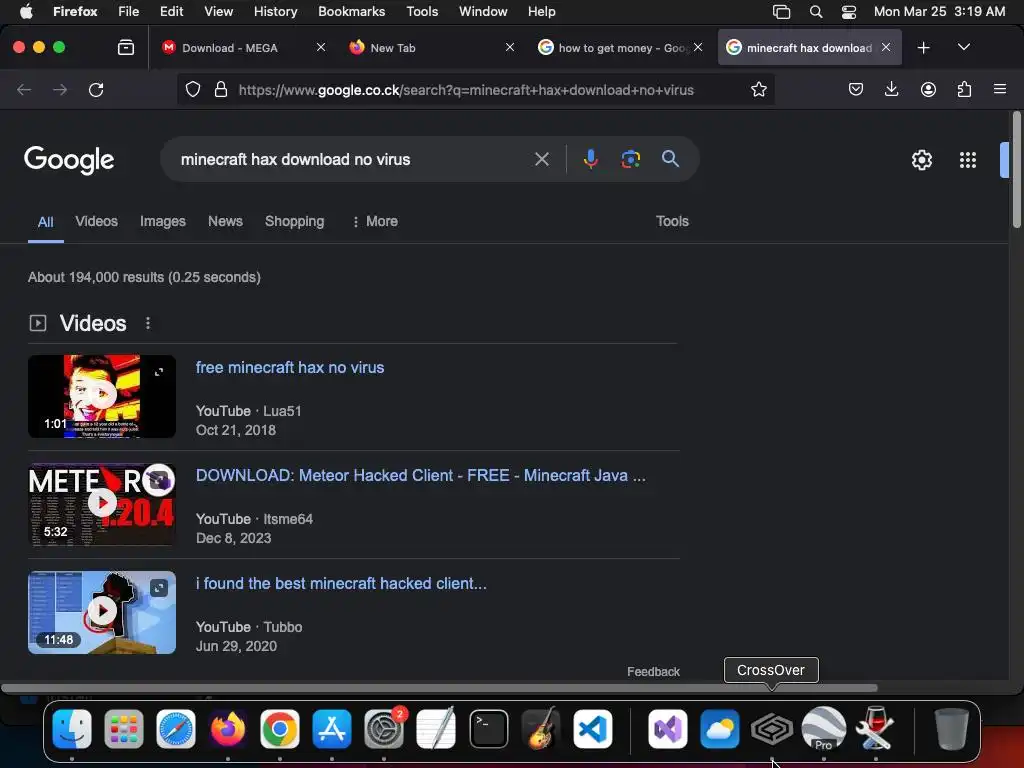Play the 1:01 Lua51 video thumbnail
Image resolution: width=1024 pixels, height=768 pixels.
[102, 396]
